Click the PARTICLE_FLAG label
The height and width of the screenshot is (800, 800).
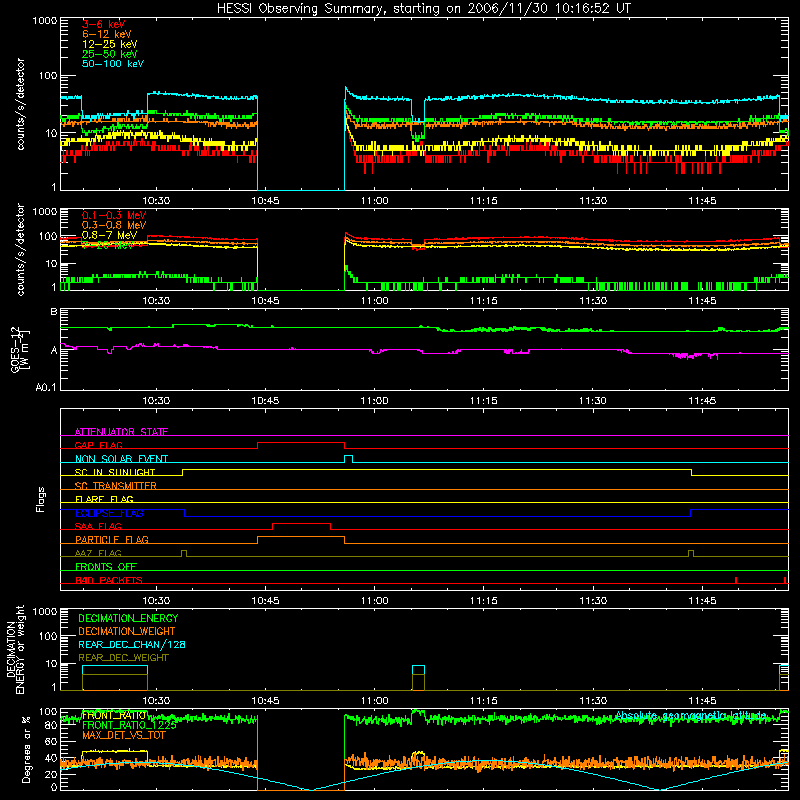(x=112, y=539)
